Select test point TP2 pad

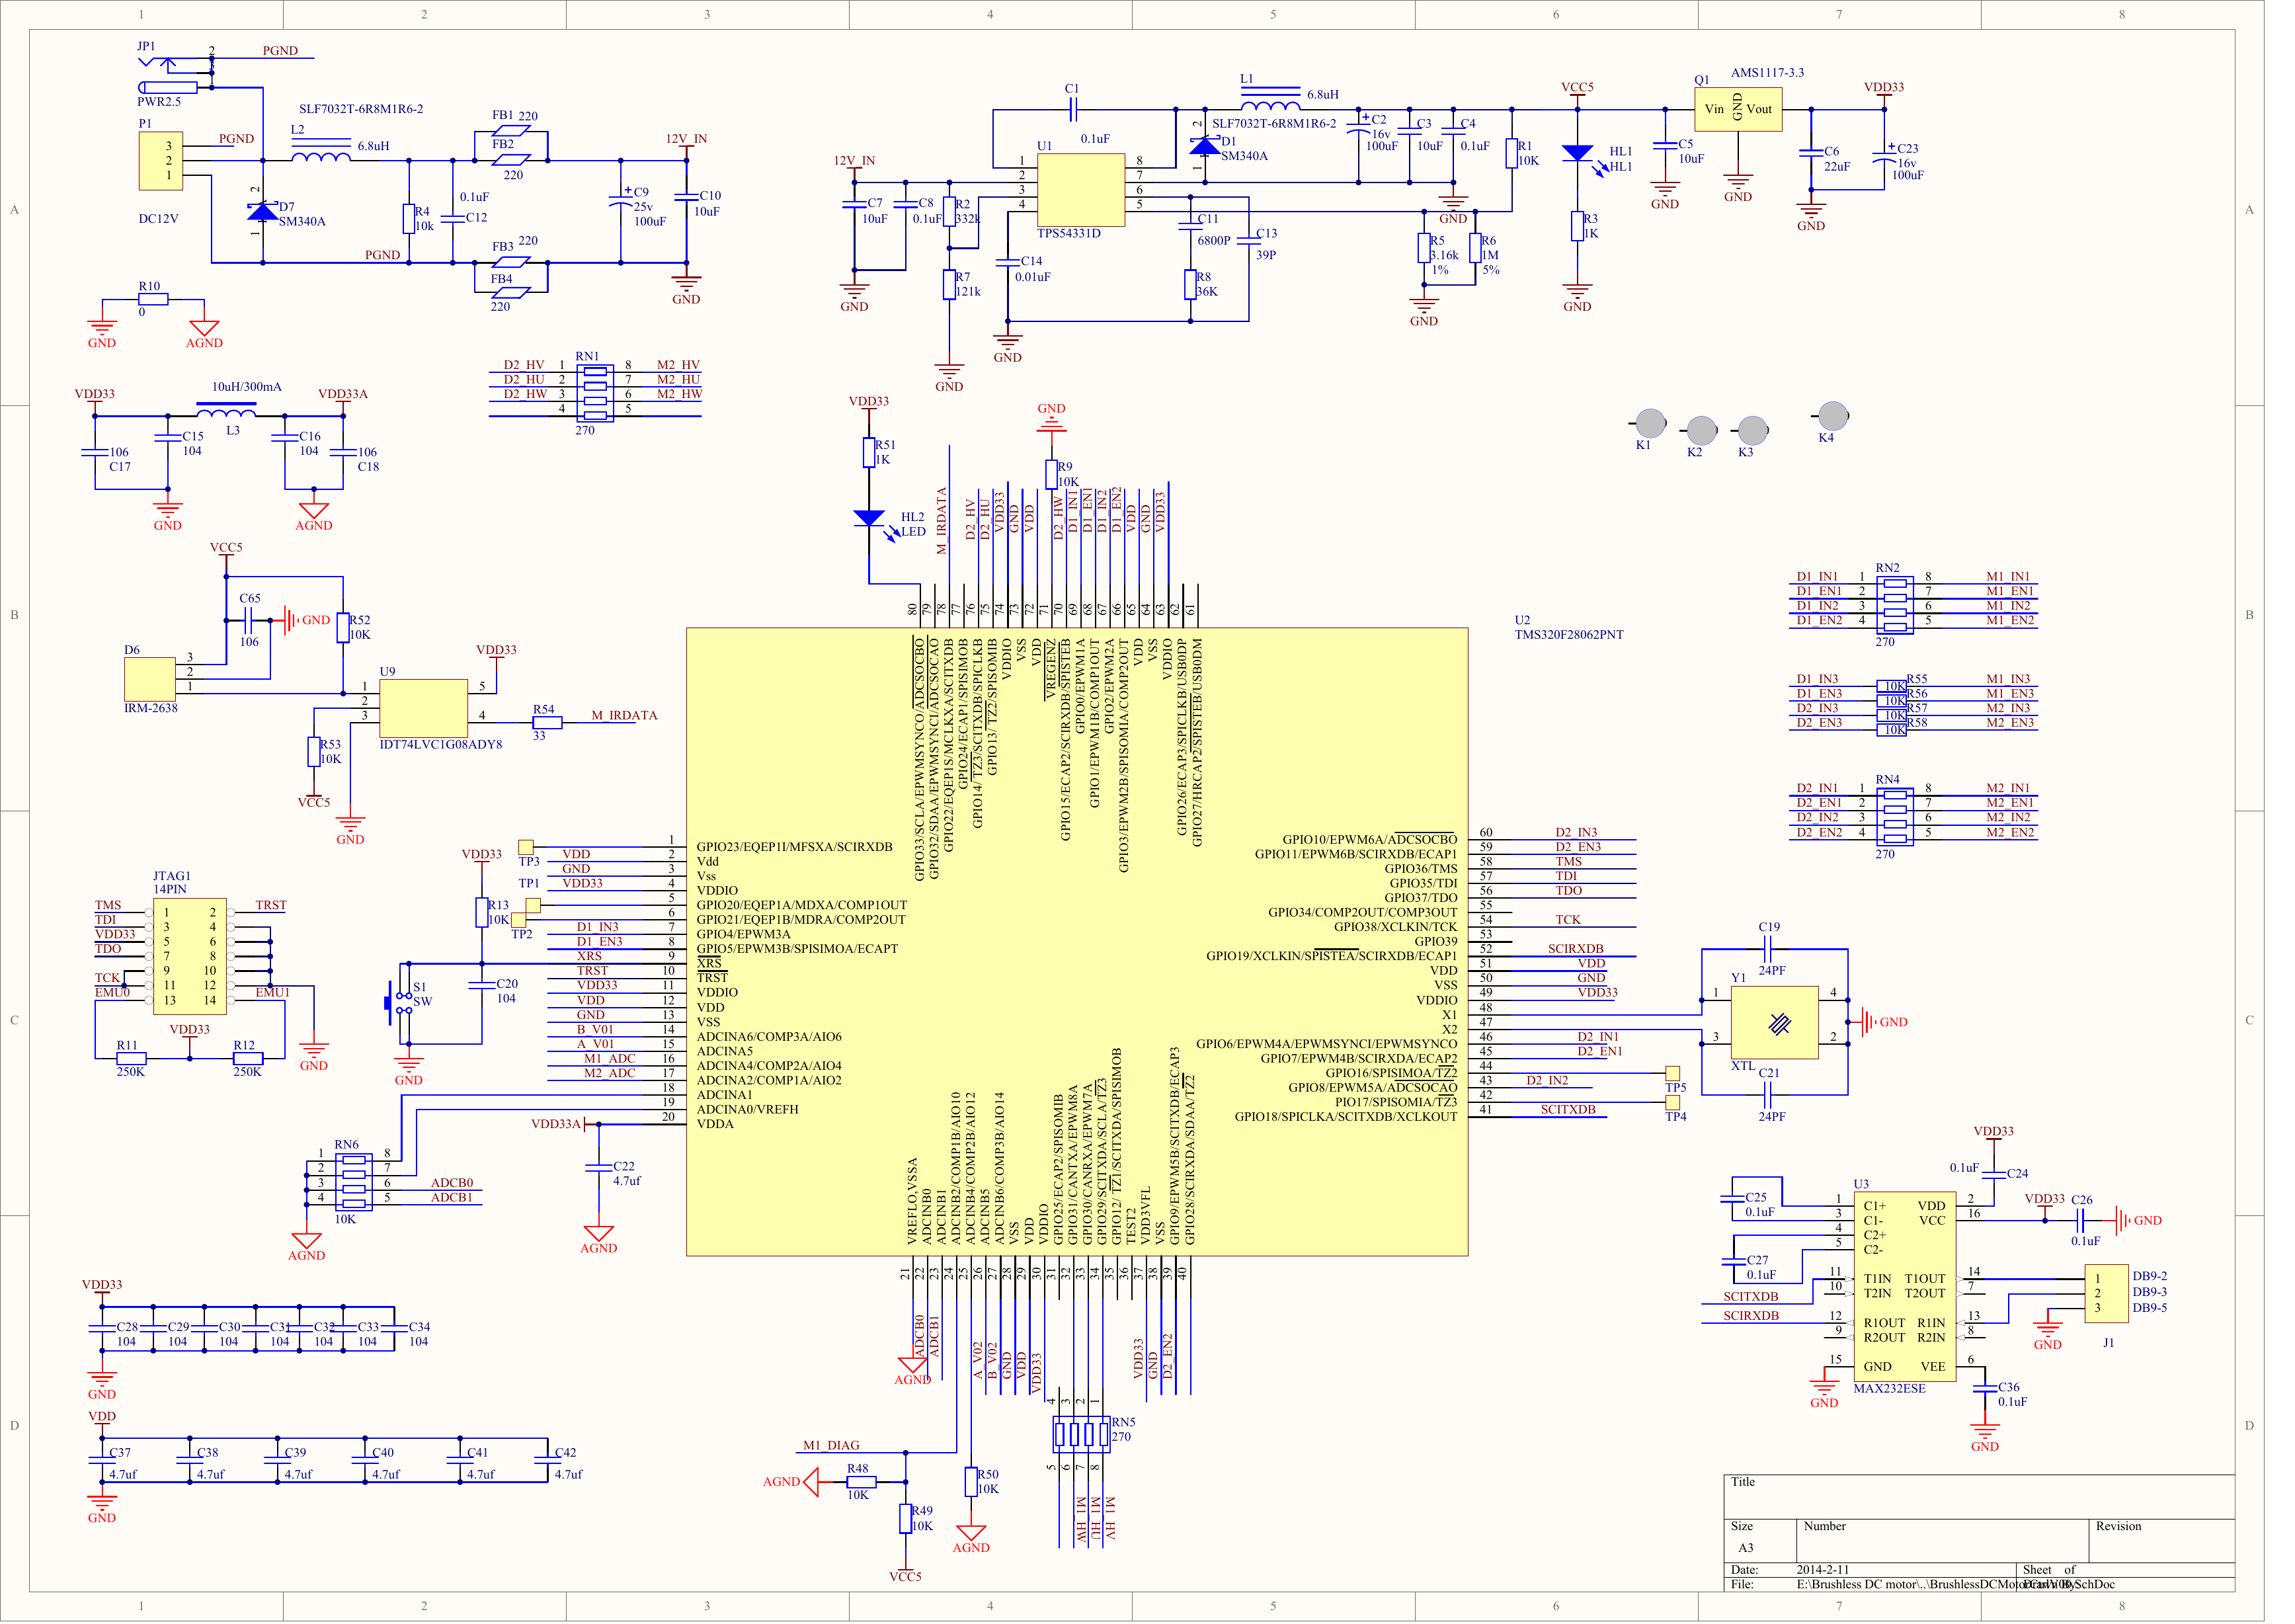518,920
